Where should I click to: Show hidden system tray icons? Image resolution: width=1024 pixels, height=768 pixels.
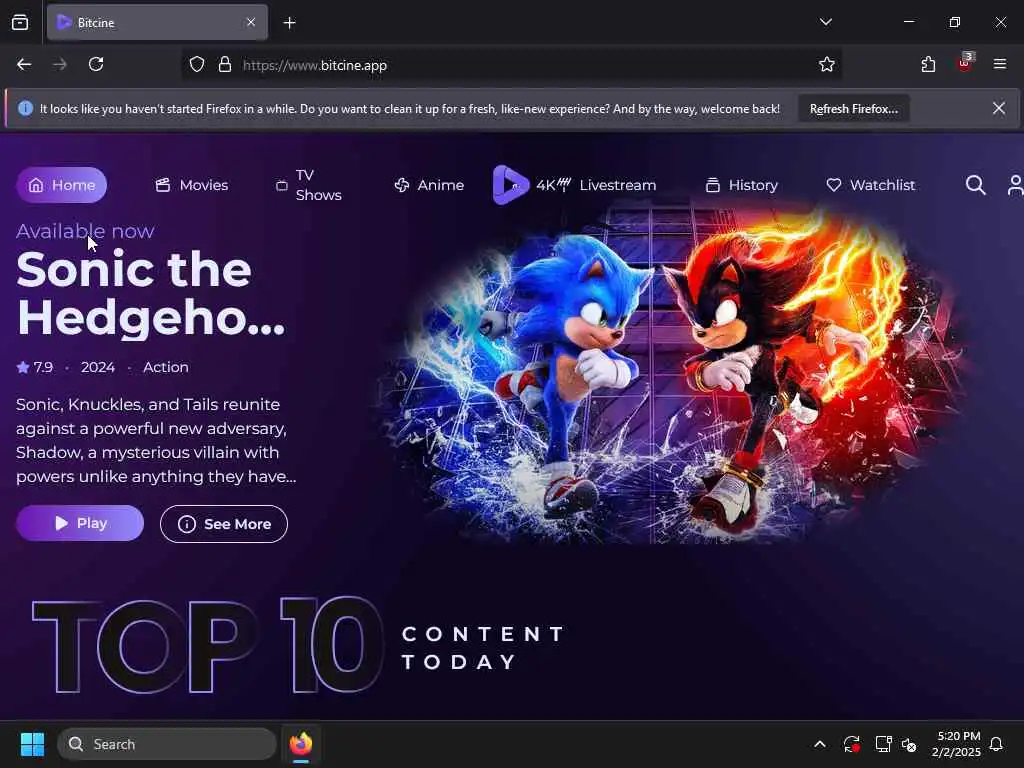tap(820, 744)
